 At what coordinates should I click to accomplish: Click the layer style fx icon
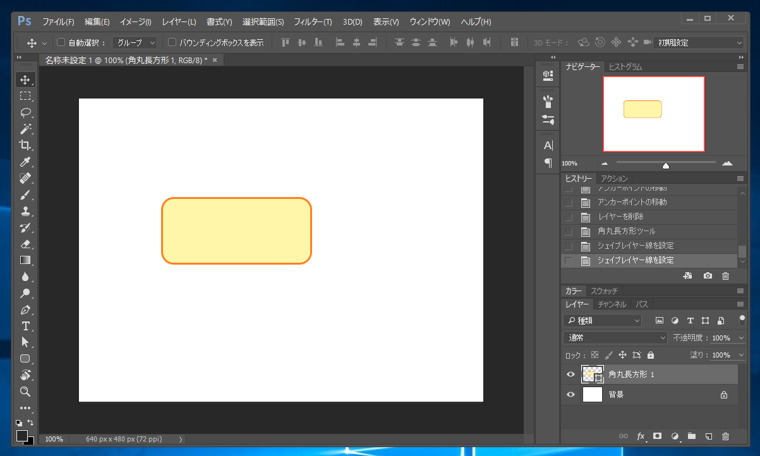(641, 437)
